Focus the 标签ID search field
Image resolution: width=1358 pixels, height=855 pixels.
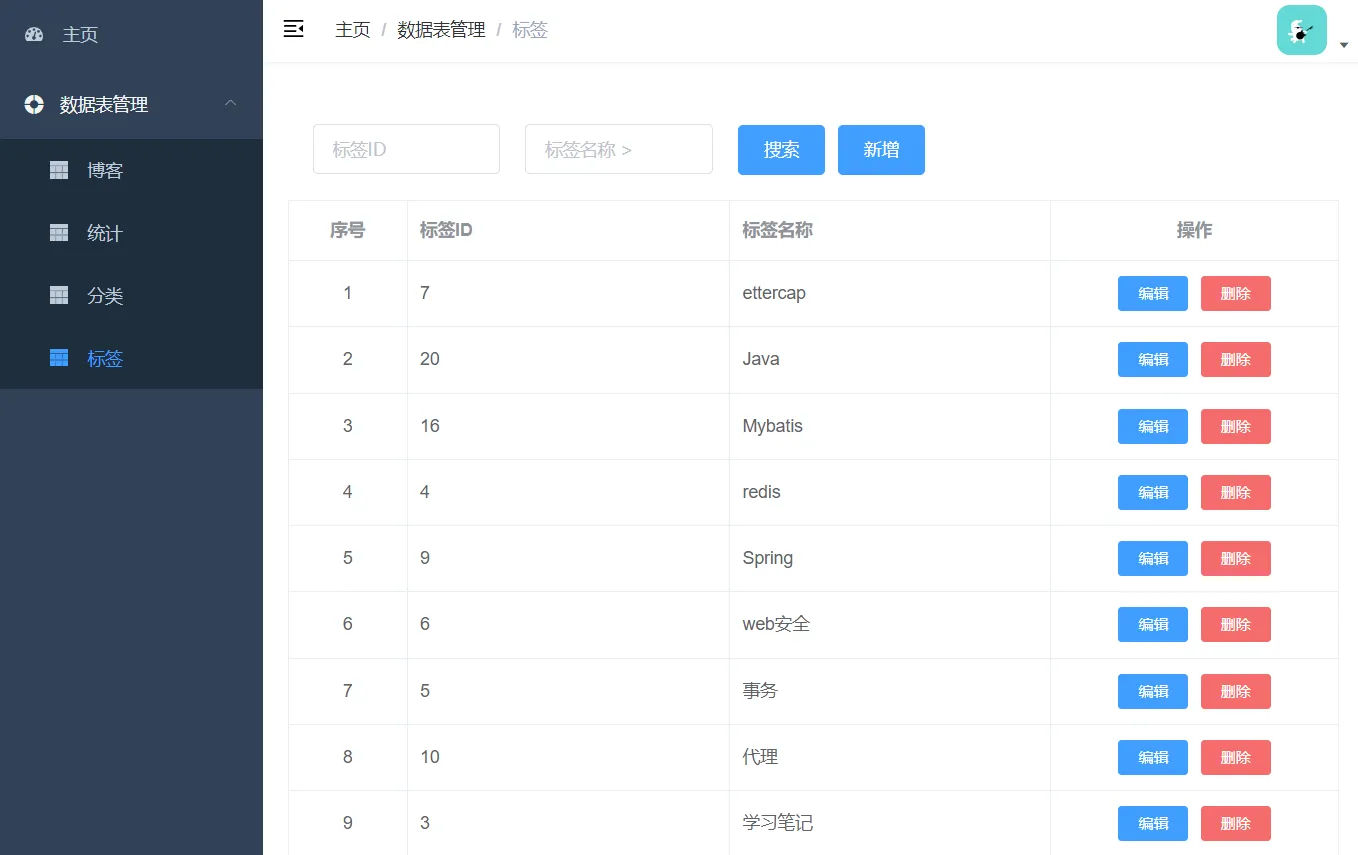click(406, 149)
